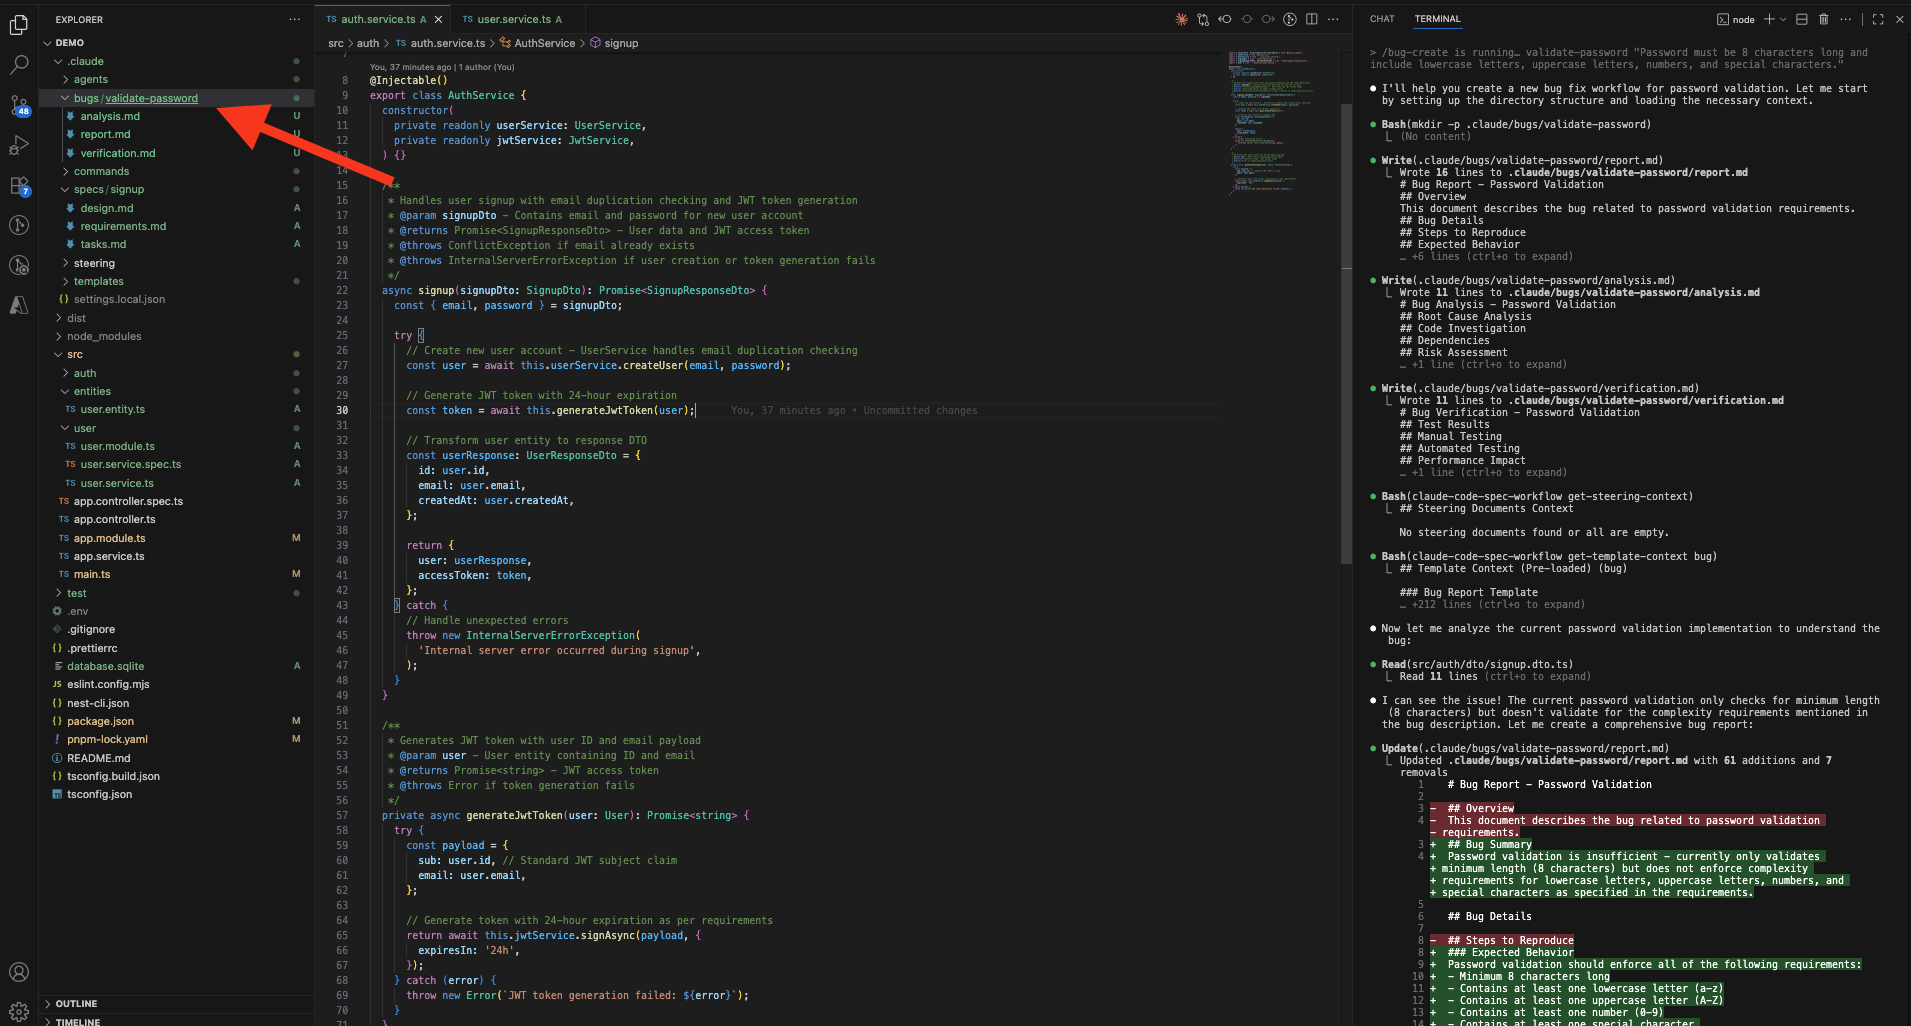Kill the terminal using the trash icon

coord(1824,19)
